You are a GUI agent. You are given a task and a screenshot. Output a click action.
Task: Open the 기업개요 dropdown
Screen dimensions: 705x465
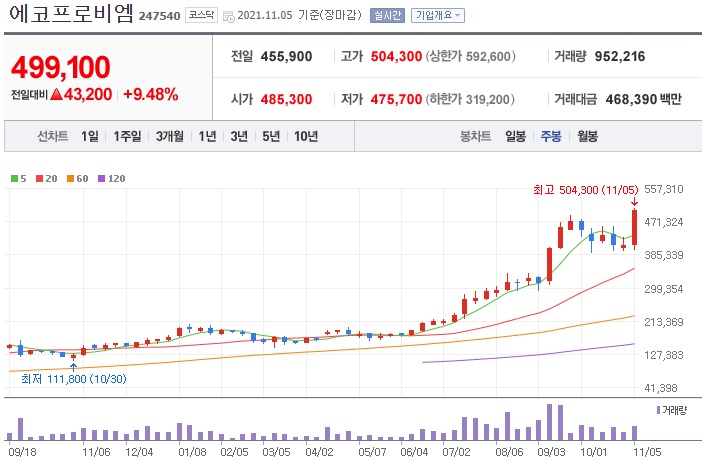[437, 16]
